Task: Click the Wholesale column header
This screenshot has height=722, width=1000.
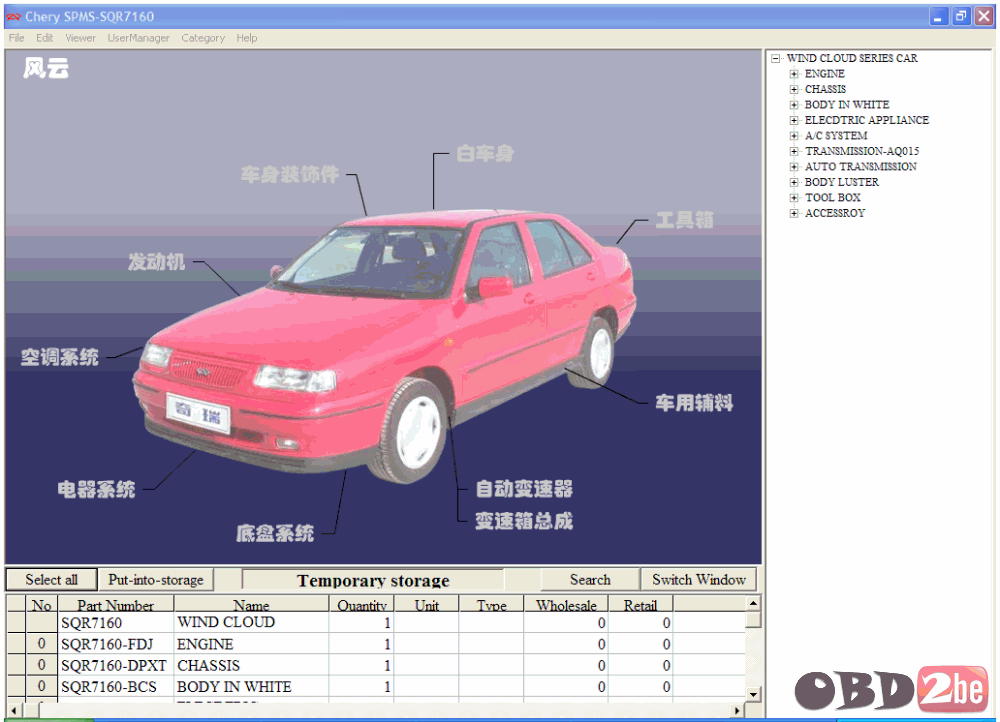Action: click(x=566, y=605)
